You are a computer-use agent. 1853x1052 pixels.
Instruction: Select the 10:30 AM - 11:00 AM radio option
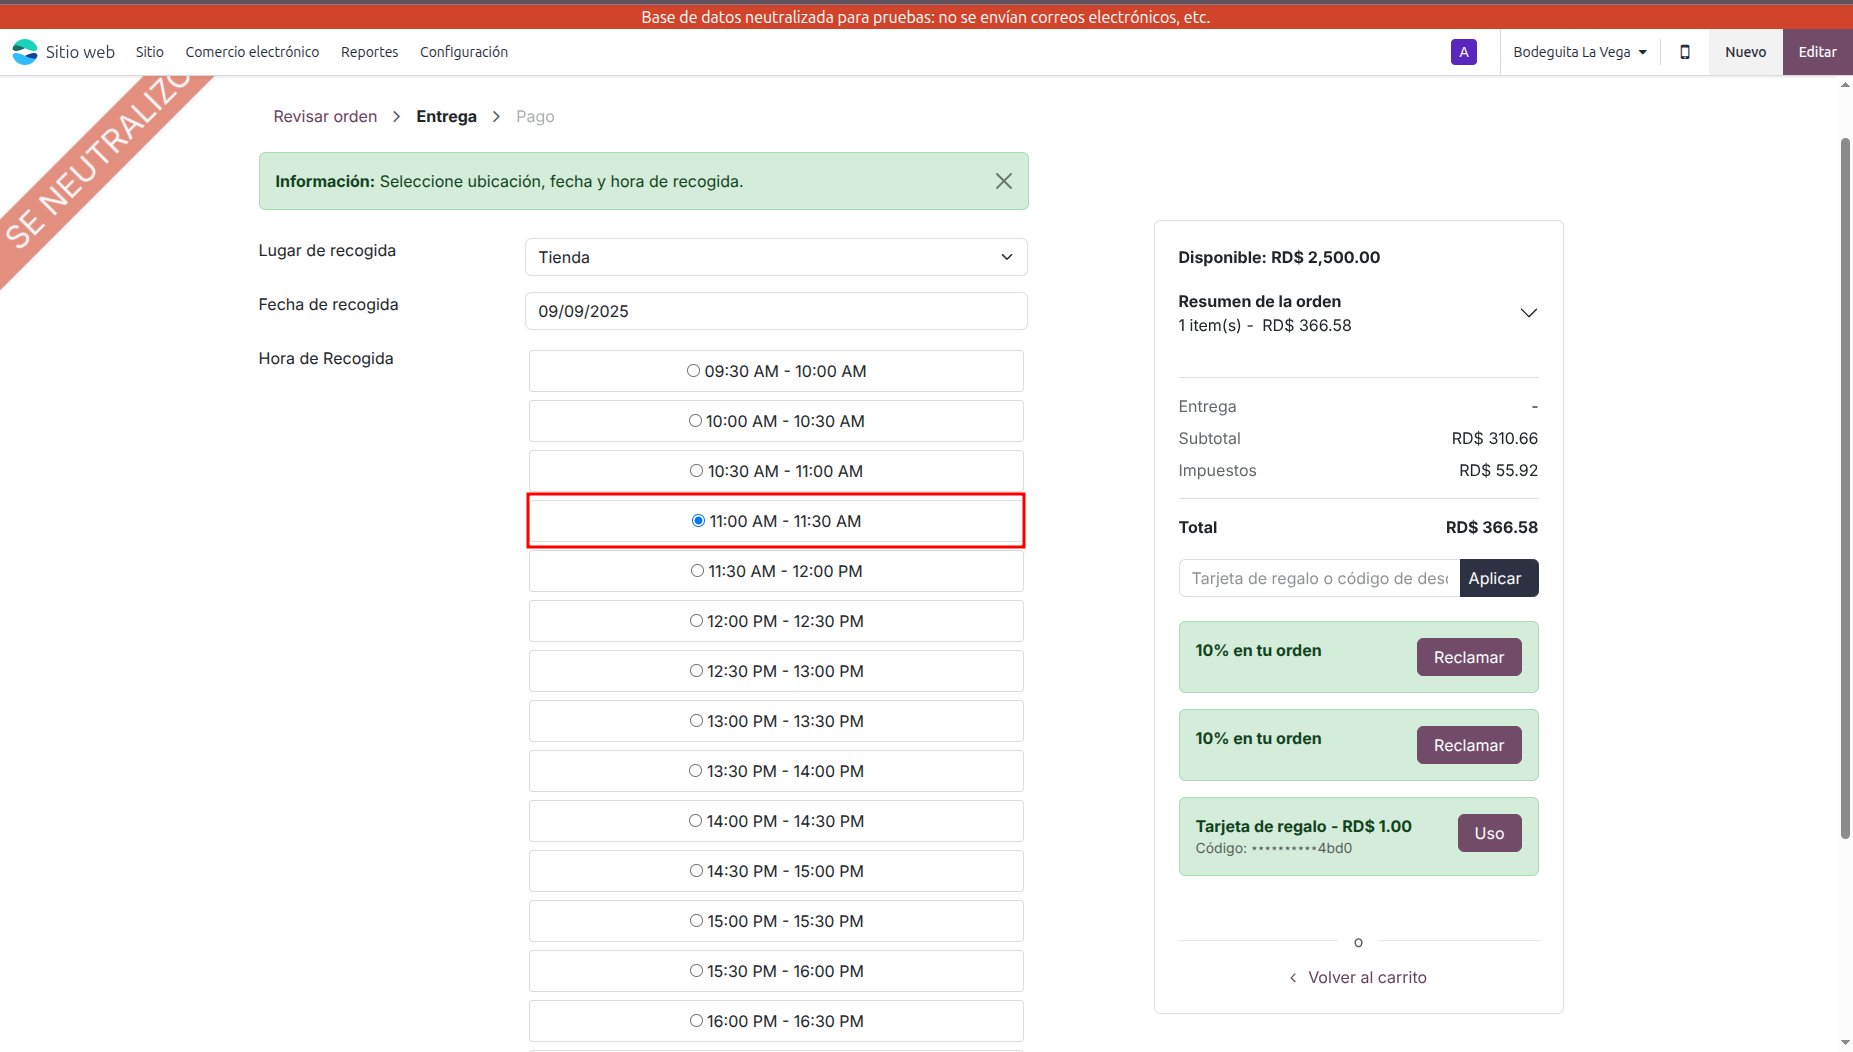[x=696, y=471]
